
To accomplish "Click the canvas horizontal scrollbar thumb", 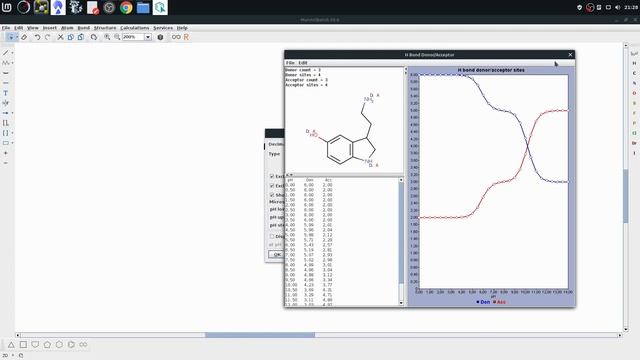I will 260,335.
